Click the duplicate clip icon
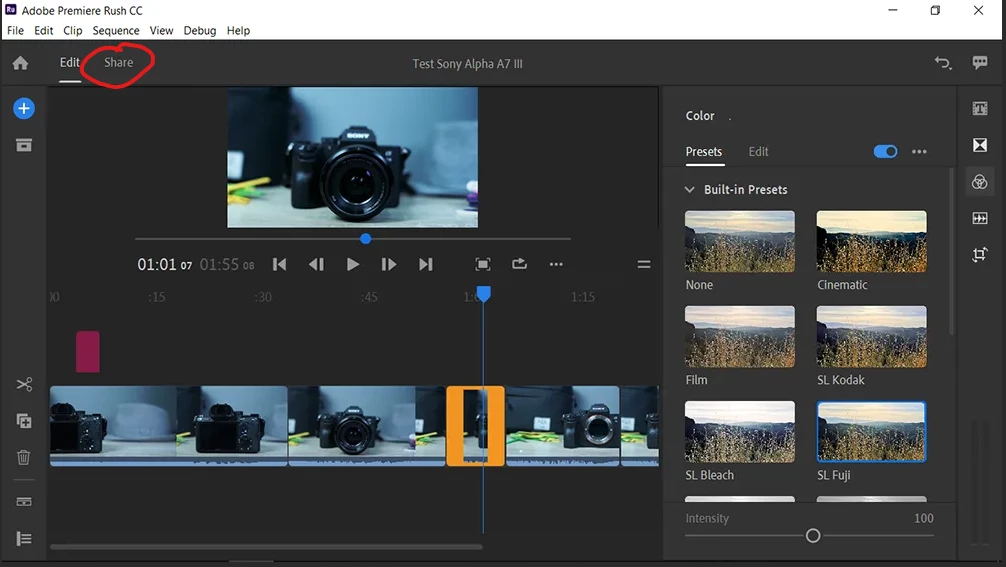 point(24,421)
